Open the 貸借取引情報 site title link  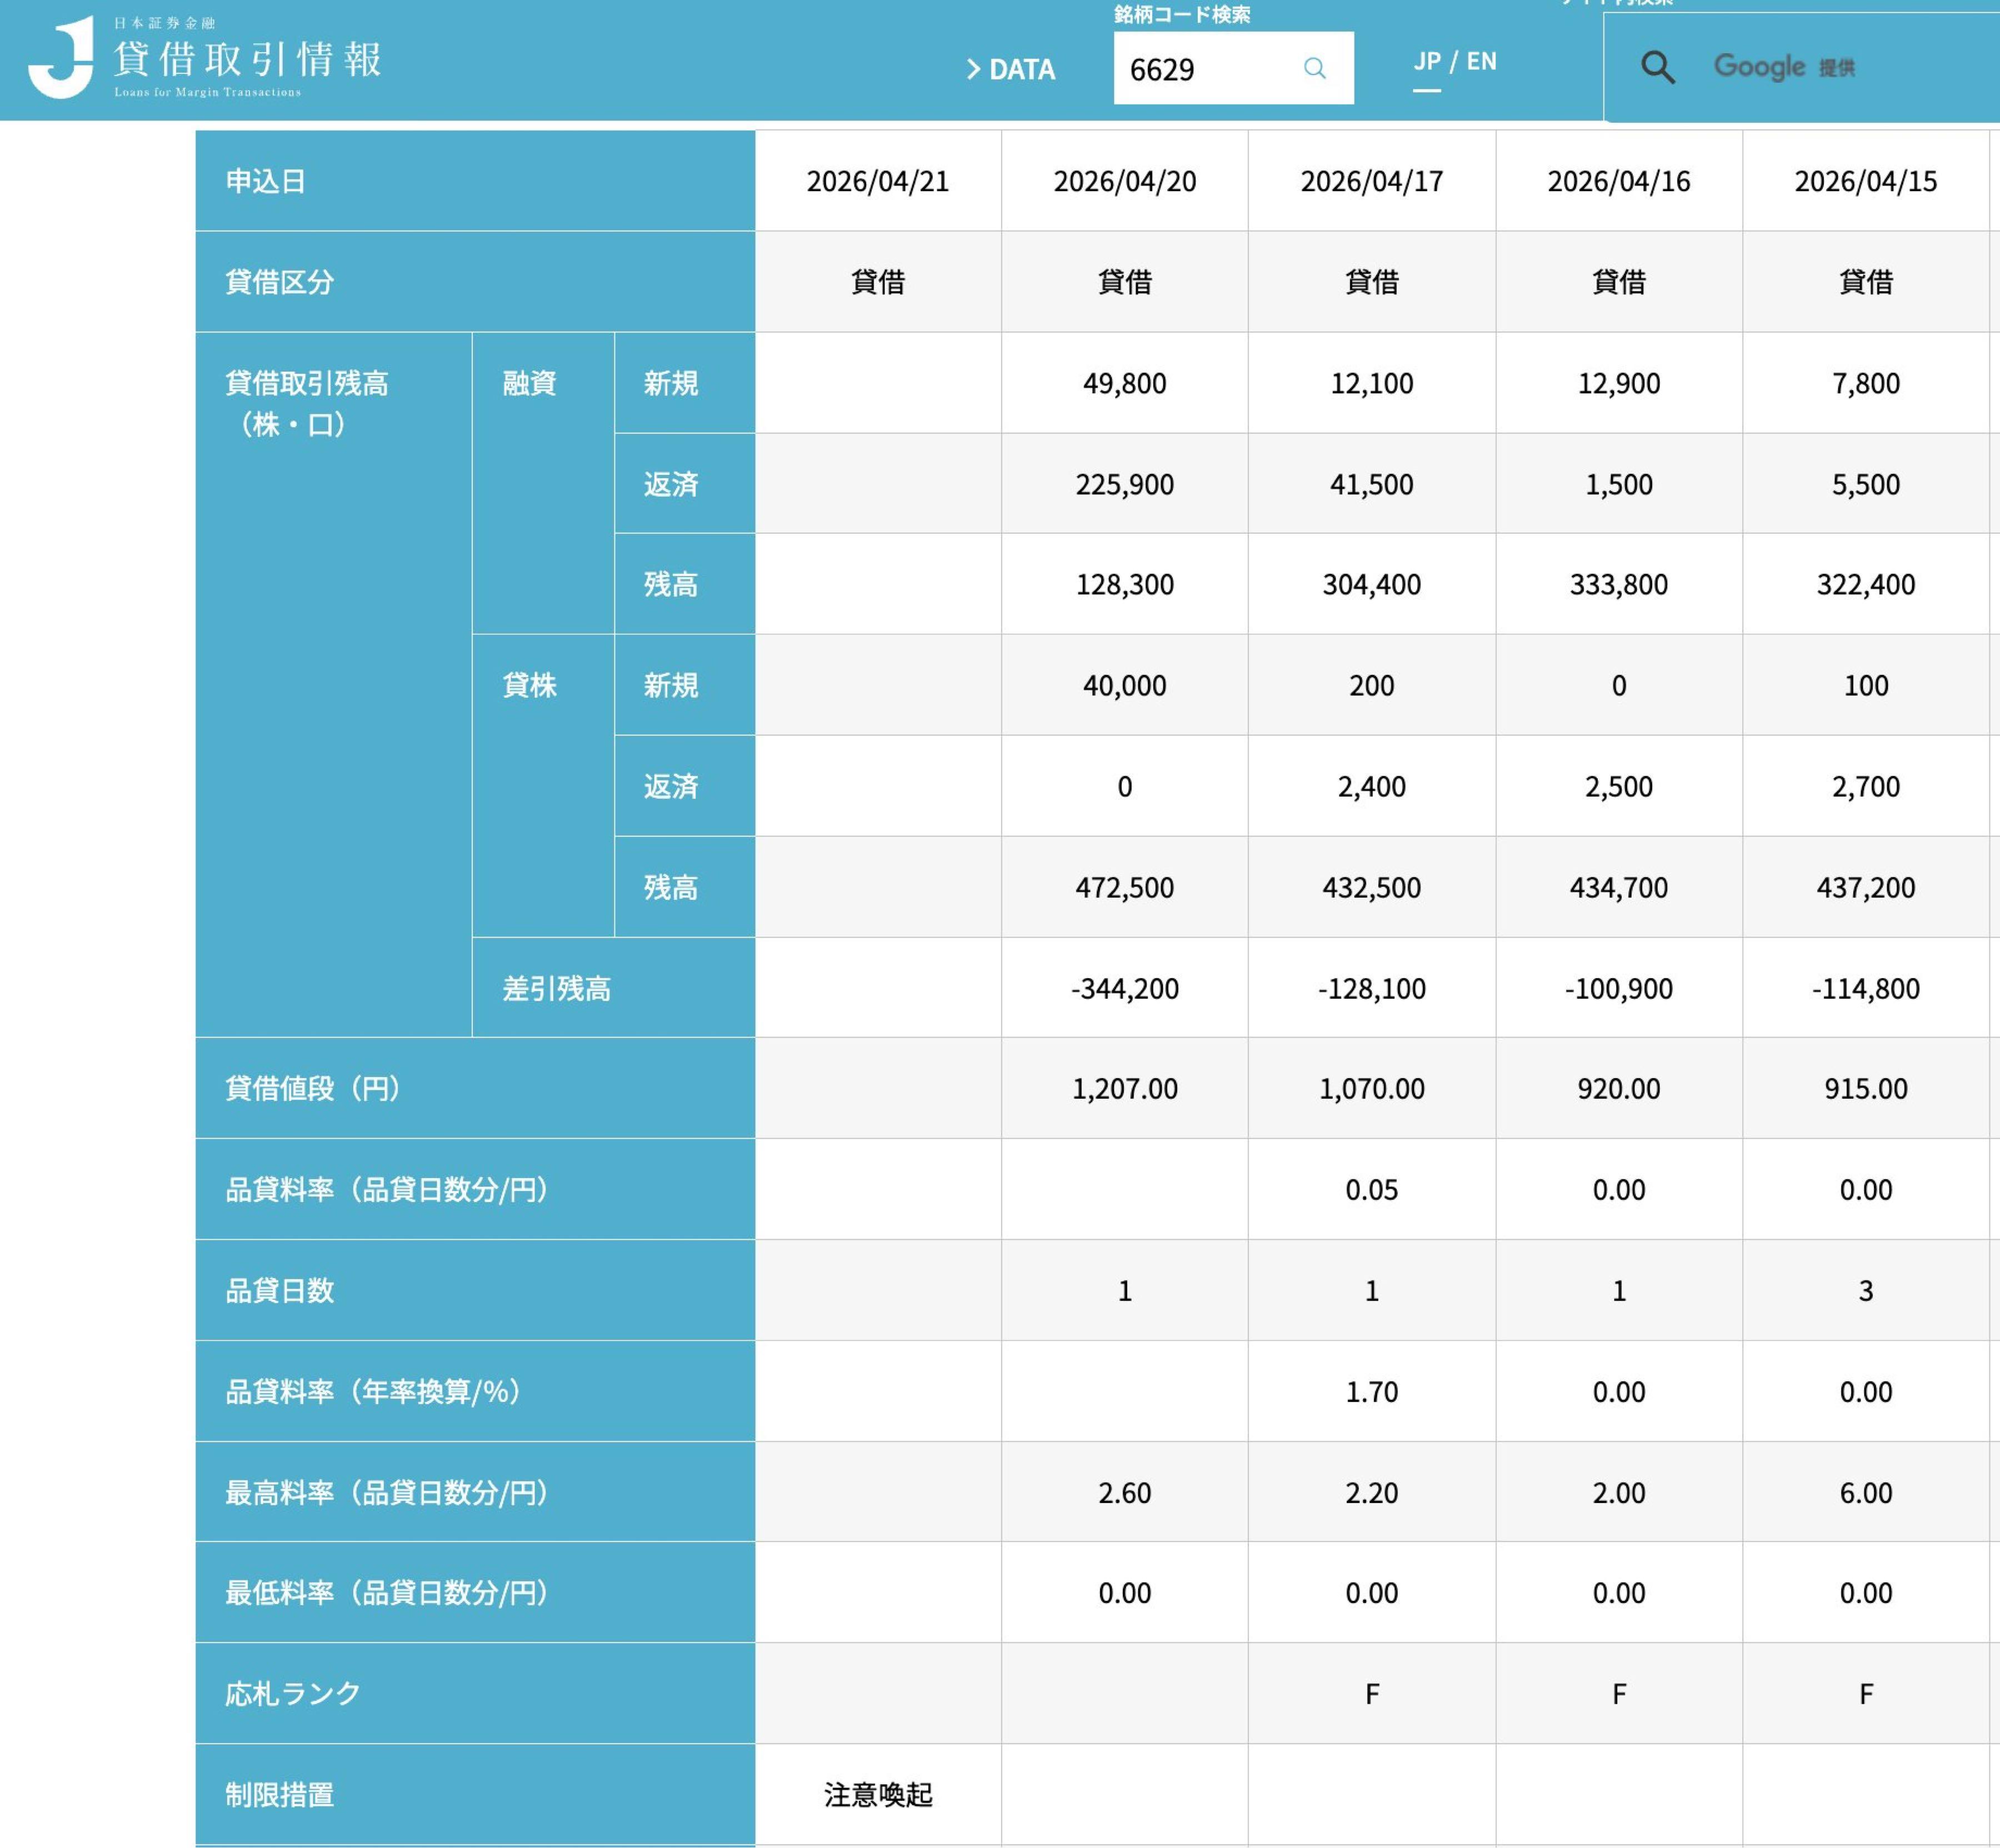(x=247, y=59)
